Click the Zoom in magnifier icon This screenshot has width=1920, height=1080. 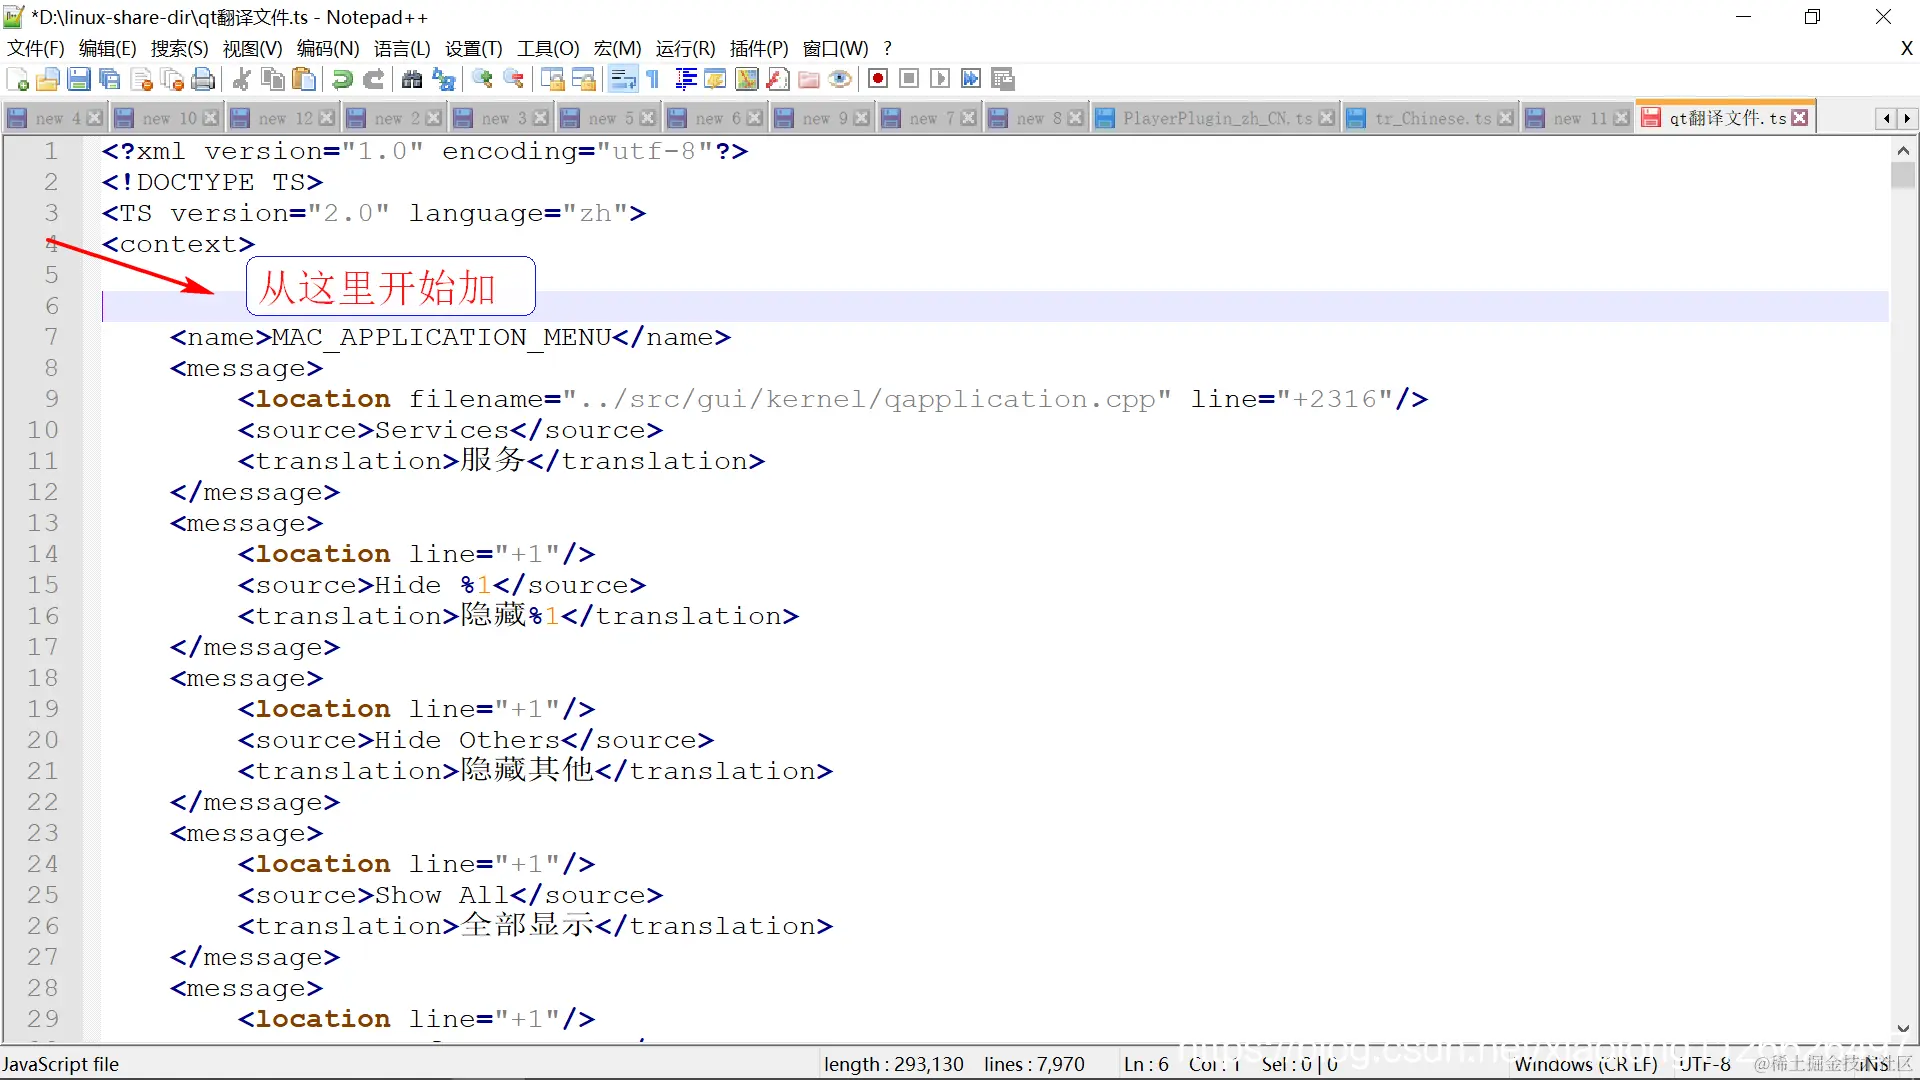482,79
